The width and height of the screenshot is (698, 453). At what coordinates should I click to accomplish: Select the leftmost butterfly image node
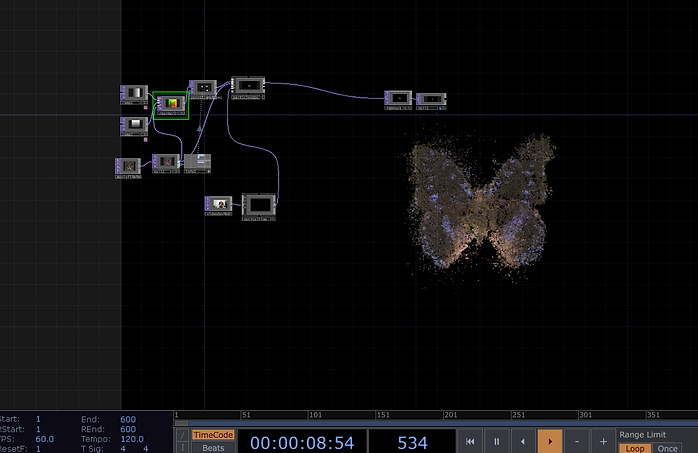point(128,168)
